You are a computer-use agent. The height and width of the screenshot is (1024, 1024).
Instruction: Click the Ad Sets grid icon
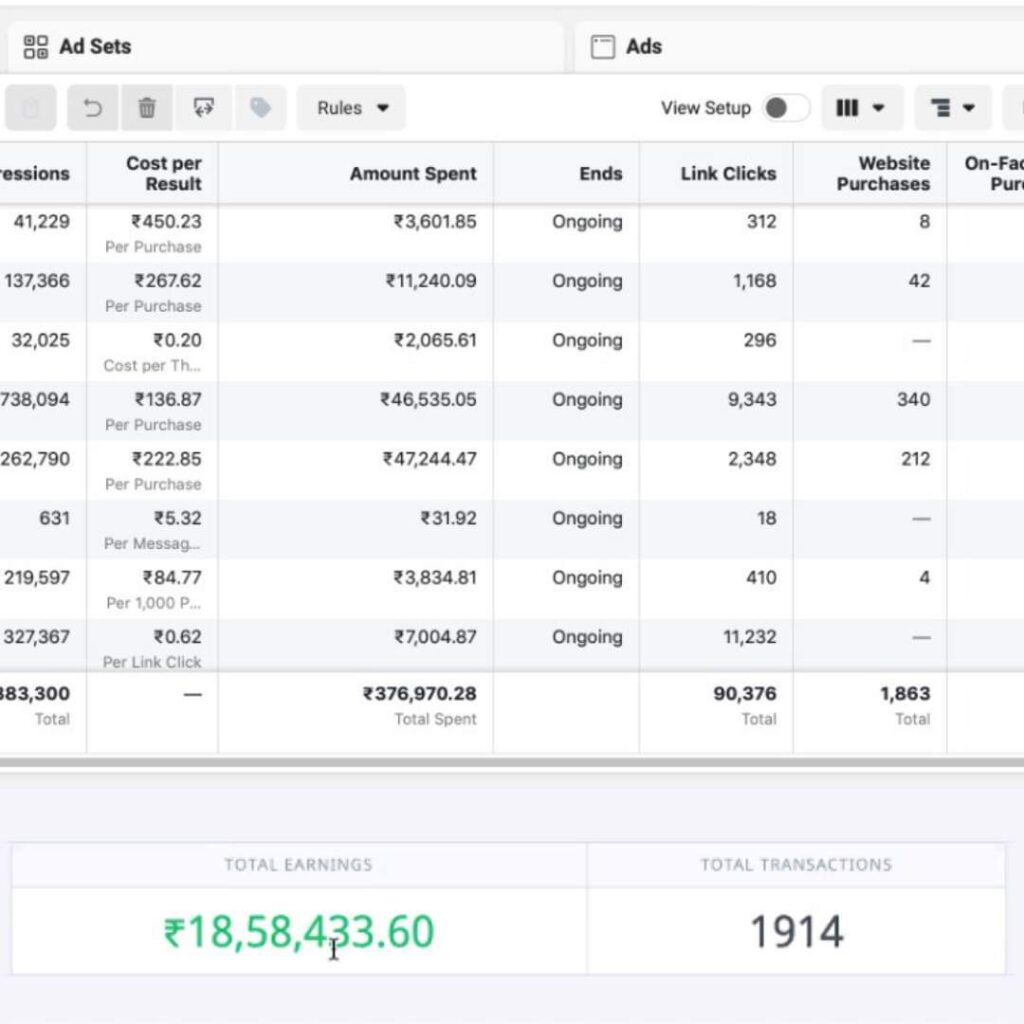[36, 46]
